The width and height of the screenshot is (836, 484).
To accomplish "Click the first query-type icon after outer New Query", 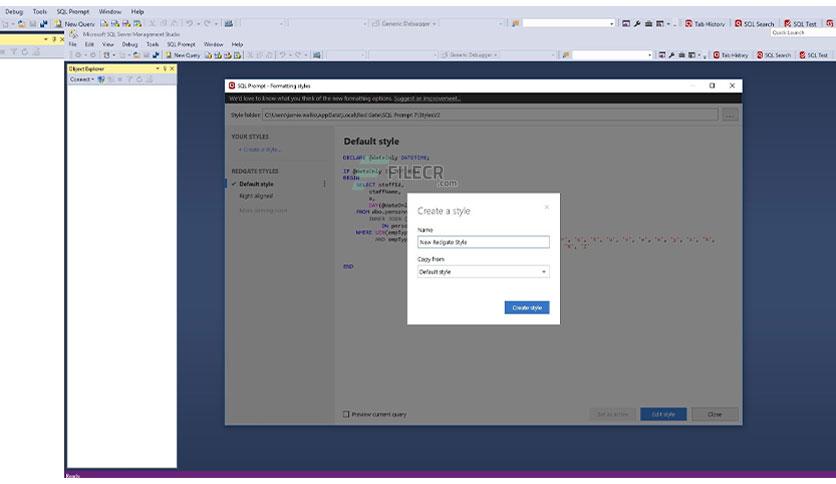I will (104, 23).
